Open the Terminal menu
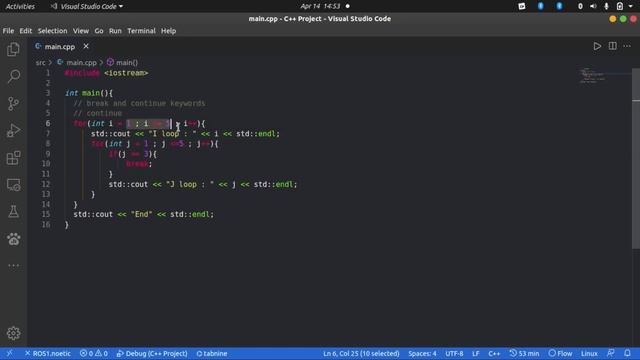Viewport: 640px width, 360px height. [141, 31]
